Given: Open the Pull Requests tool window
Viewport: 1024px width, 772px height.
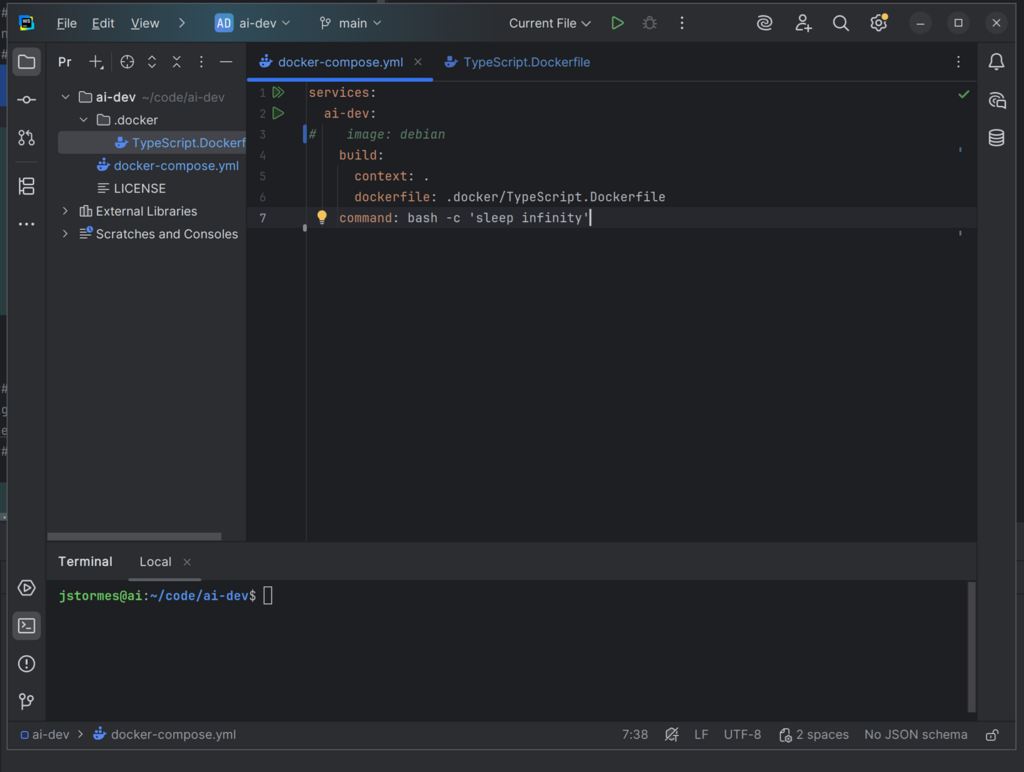Looking at the screenshot, I should tap(27, 138).
